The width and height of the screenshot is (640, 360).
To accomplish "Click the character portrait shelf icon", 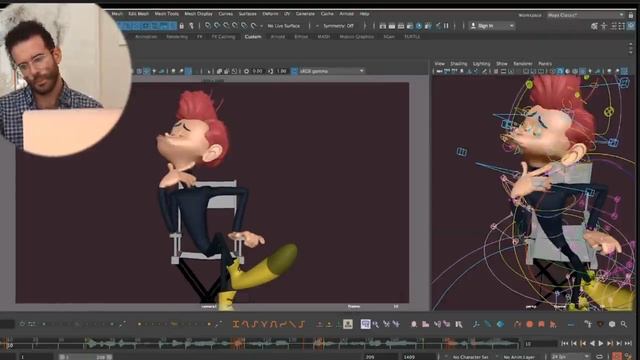I will coord(348,324).
